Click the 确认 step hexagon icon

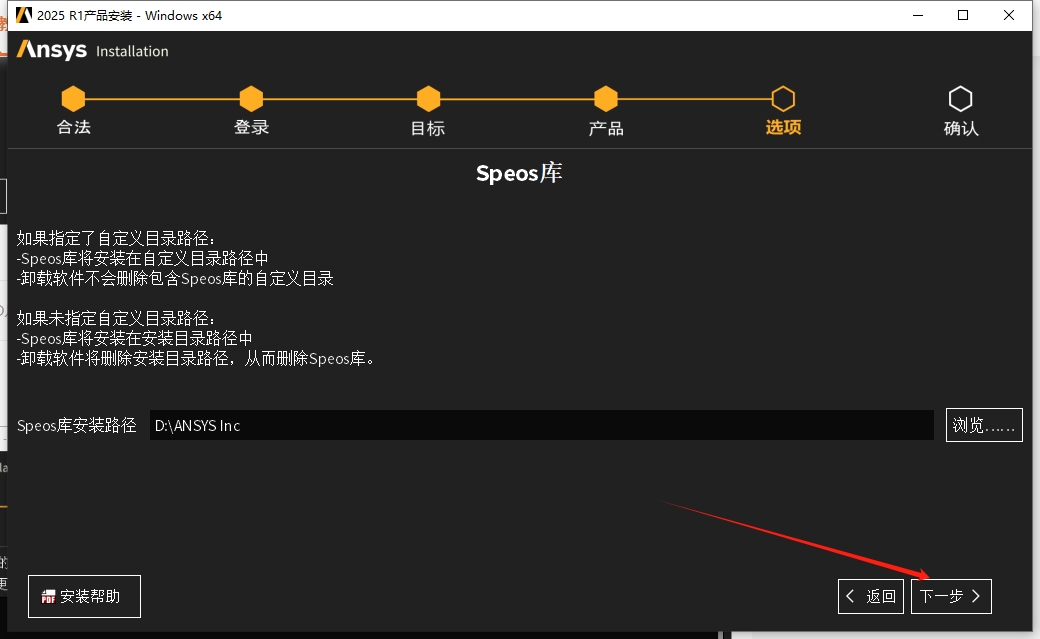tap(960, 99)
